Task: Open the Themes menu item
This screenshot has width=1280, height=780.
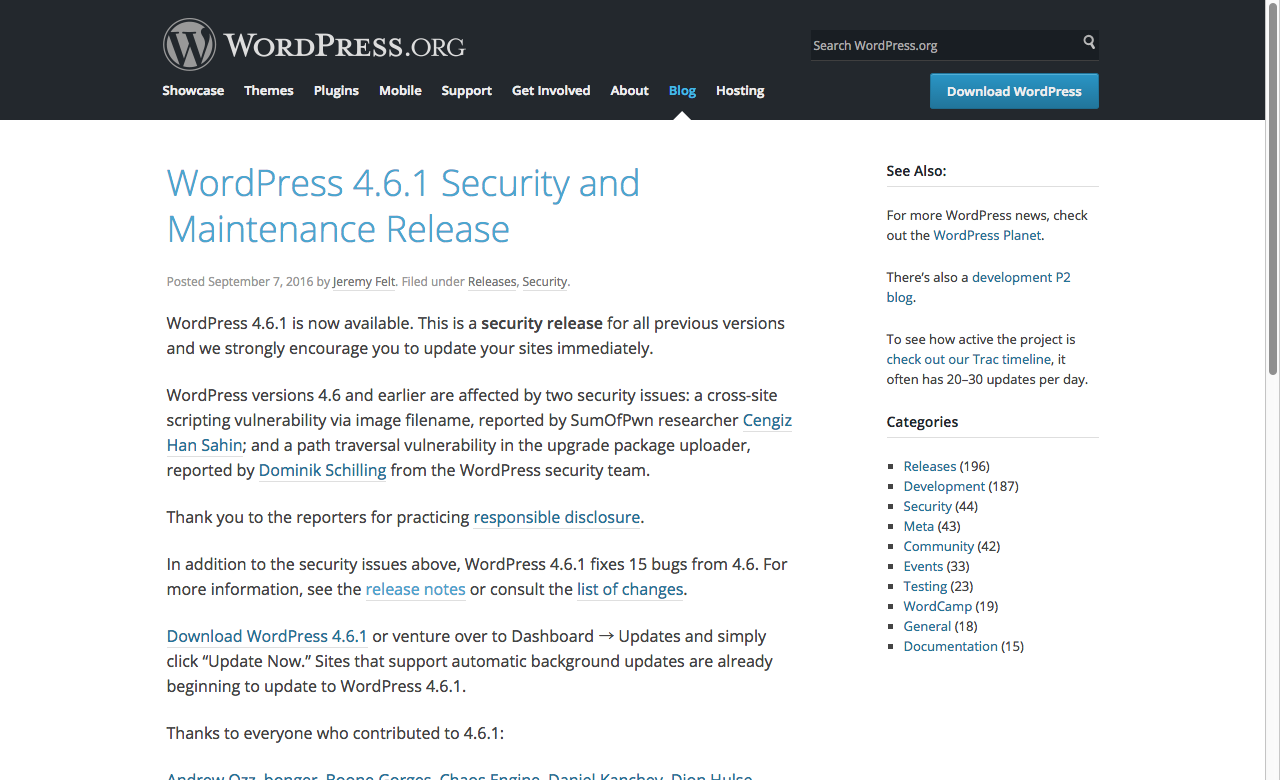Action: click(269, 90)
